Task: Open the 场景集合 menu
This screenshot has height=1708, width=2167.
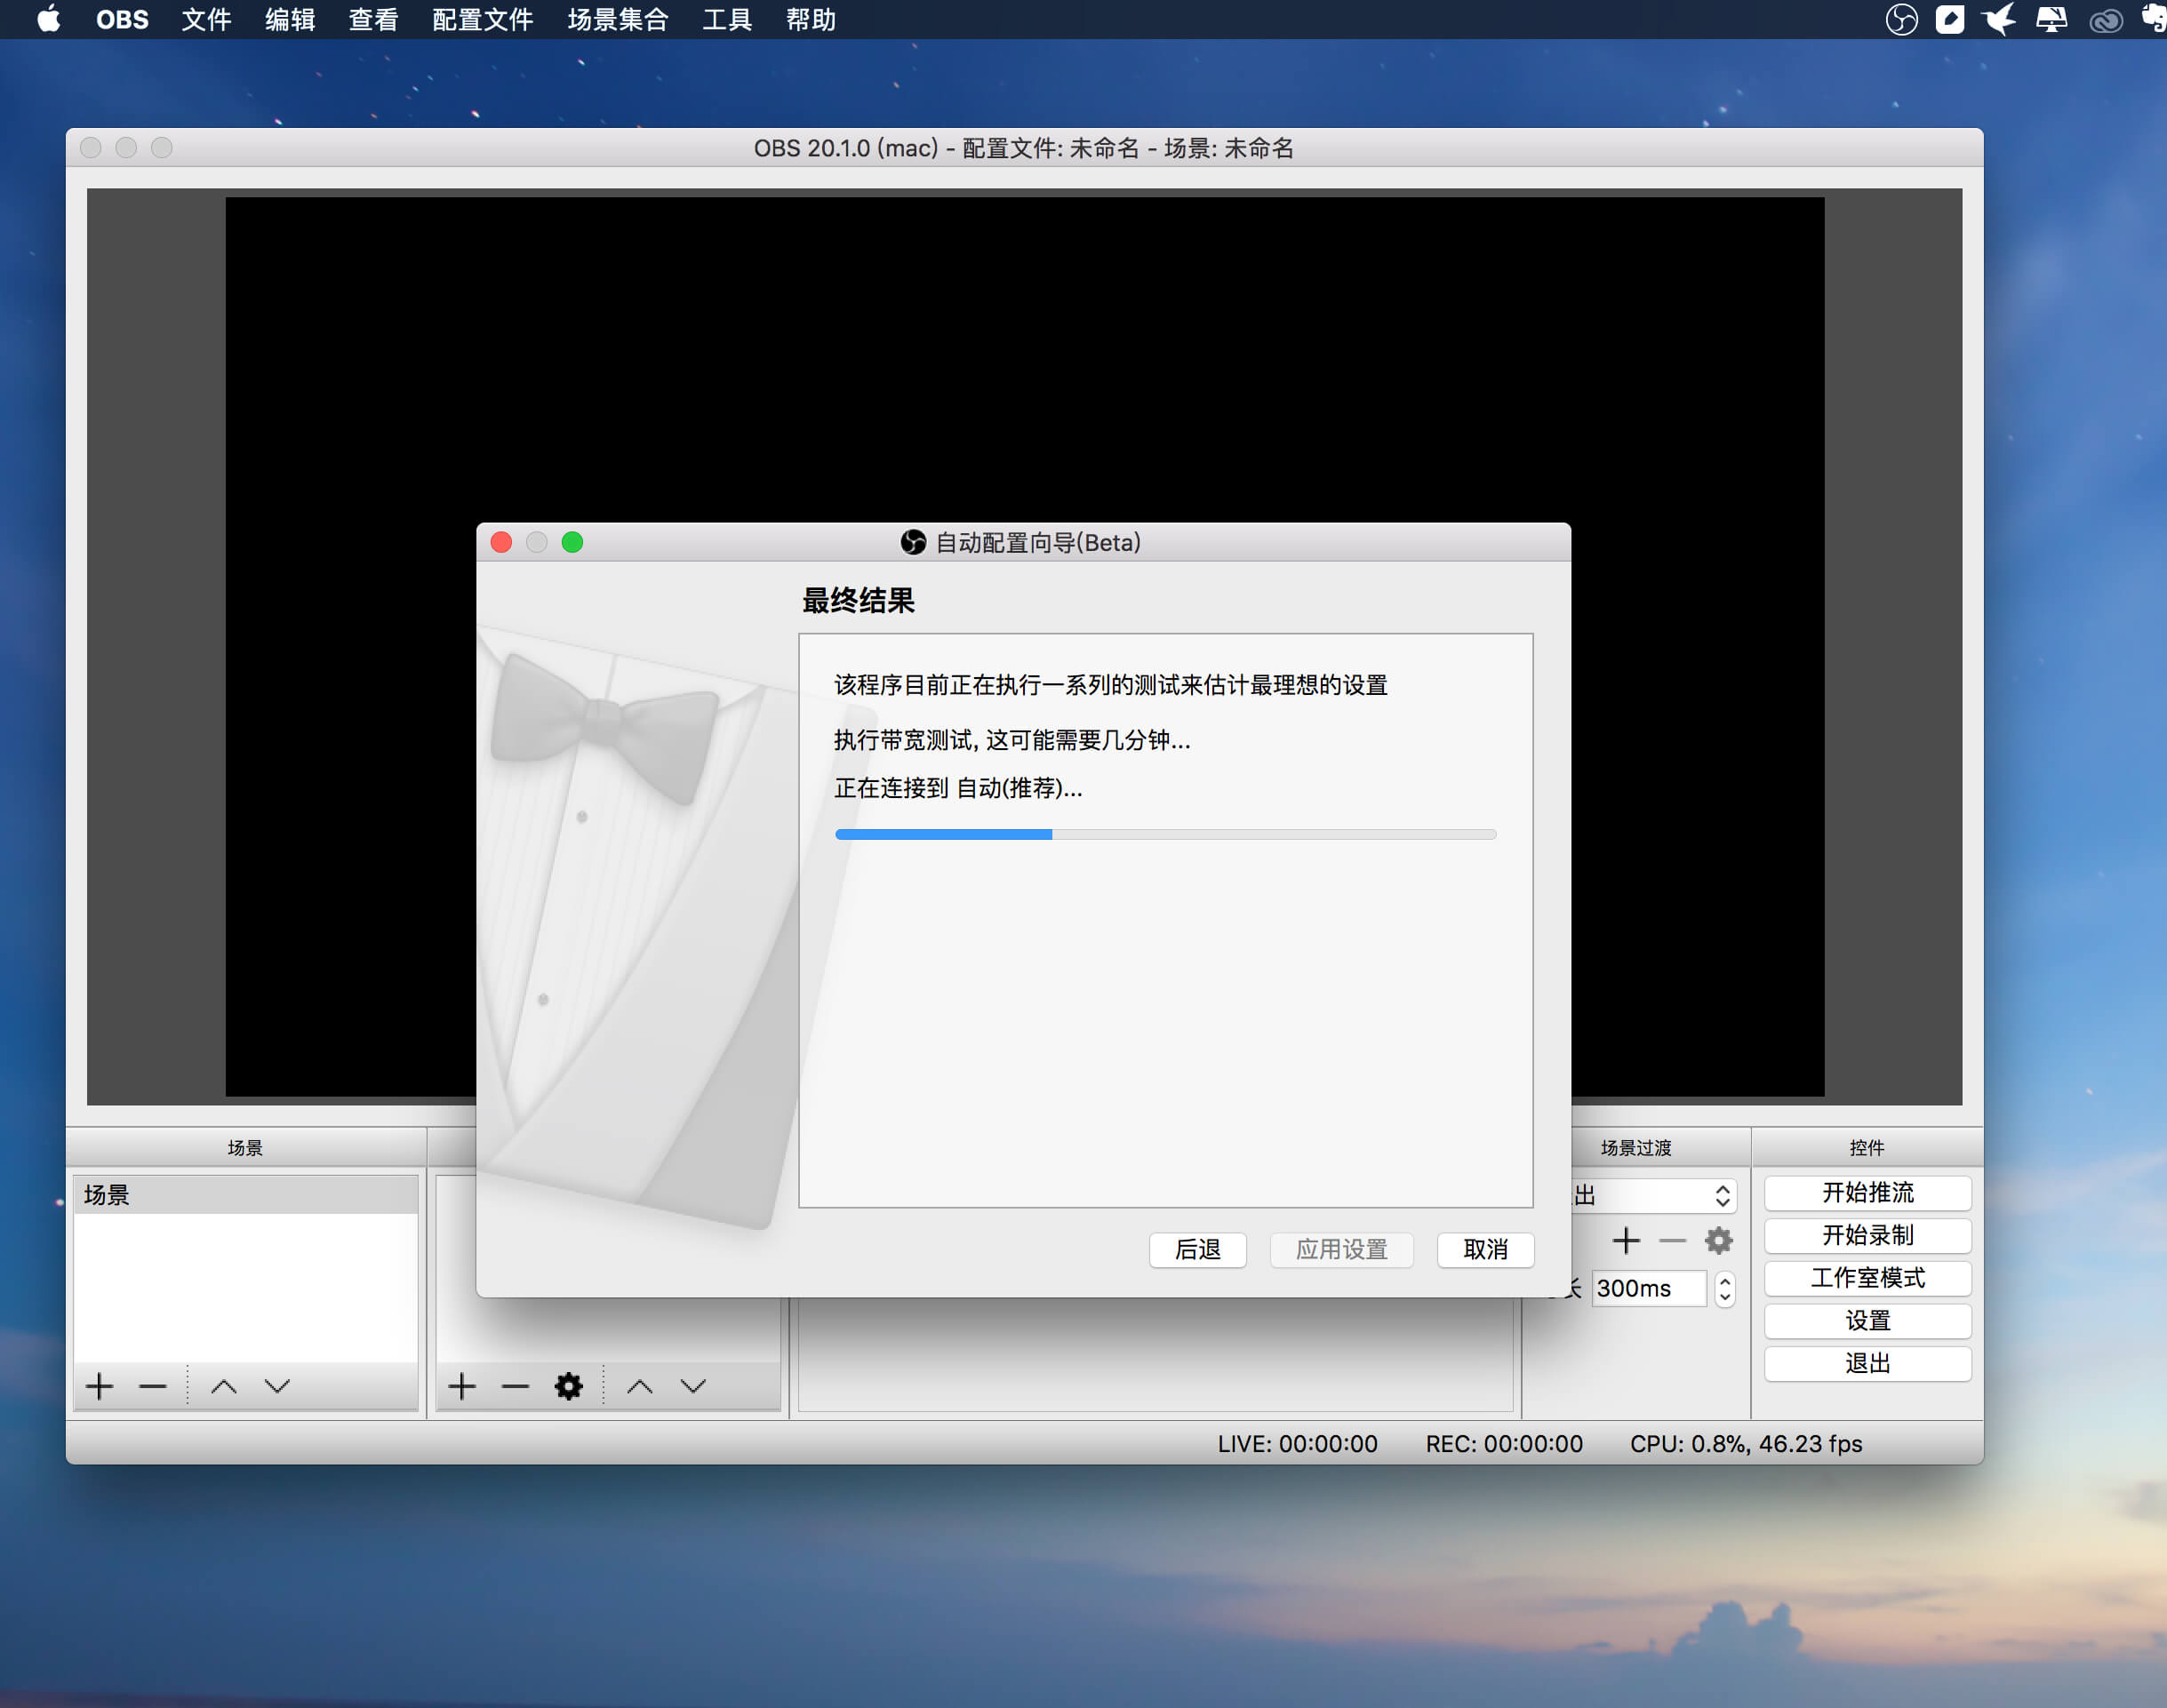Action: pyautogui.click(x=618, y=19)
